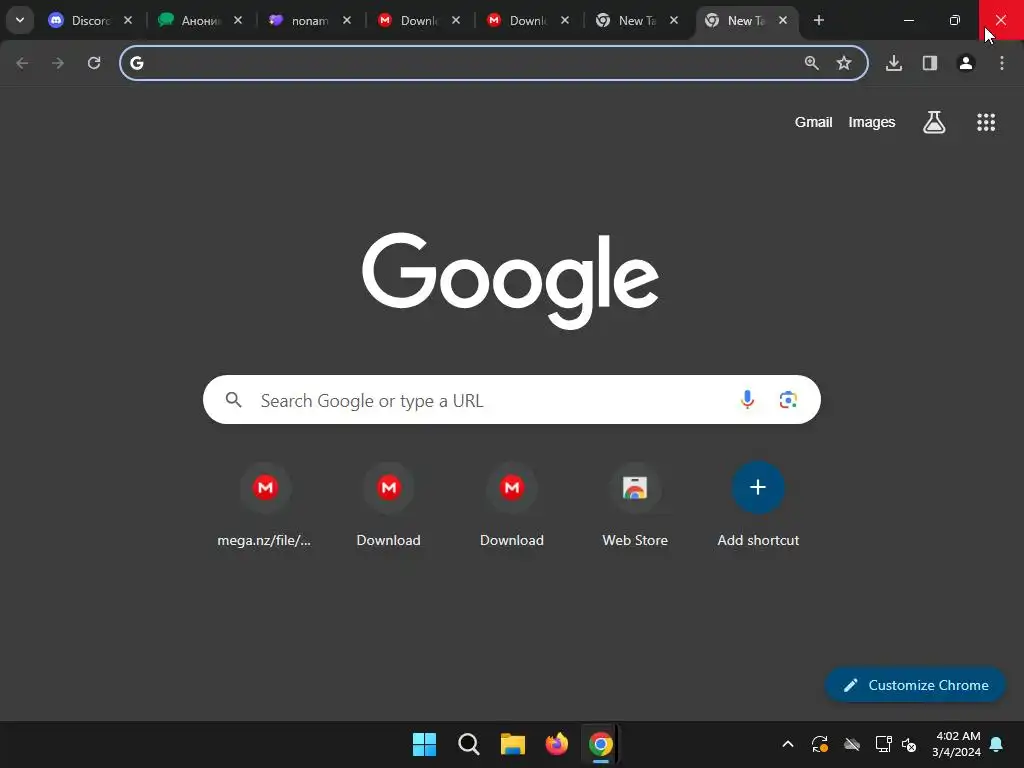Open the clock showing 4:02 AM
The width and height of the screenshot is (1024, 768).
(x=956, y=744)
